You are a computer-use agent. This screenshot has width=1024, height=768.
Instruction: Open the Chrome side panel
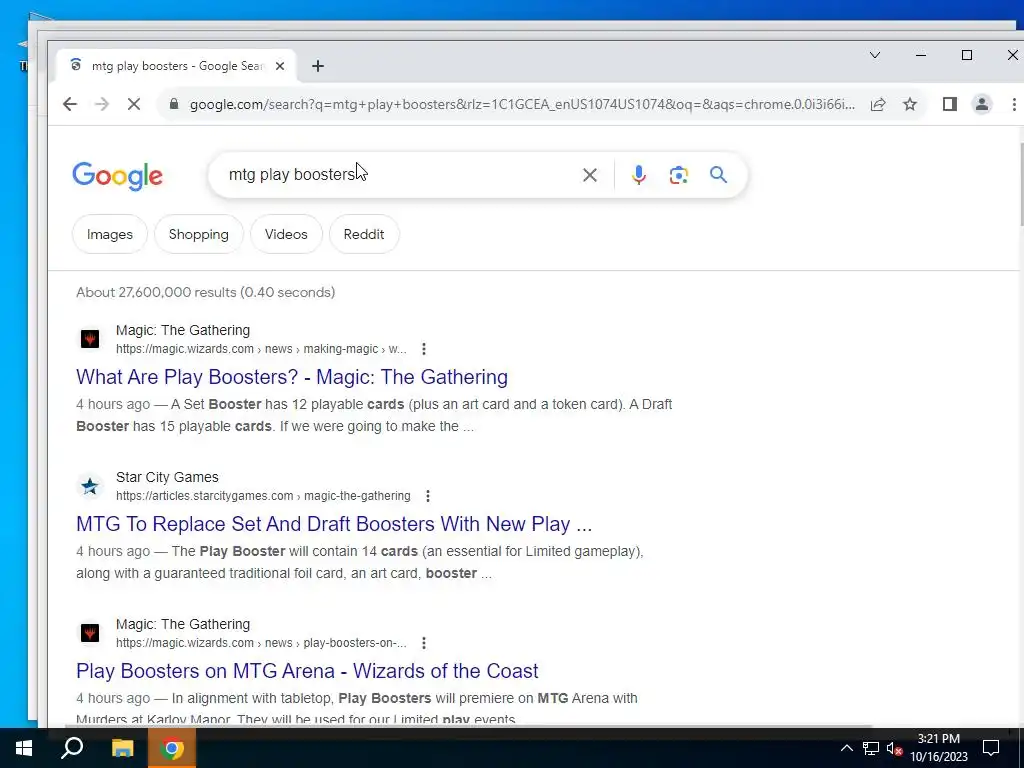pyautogui.click(x=950, y=104)
